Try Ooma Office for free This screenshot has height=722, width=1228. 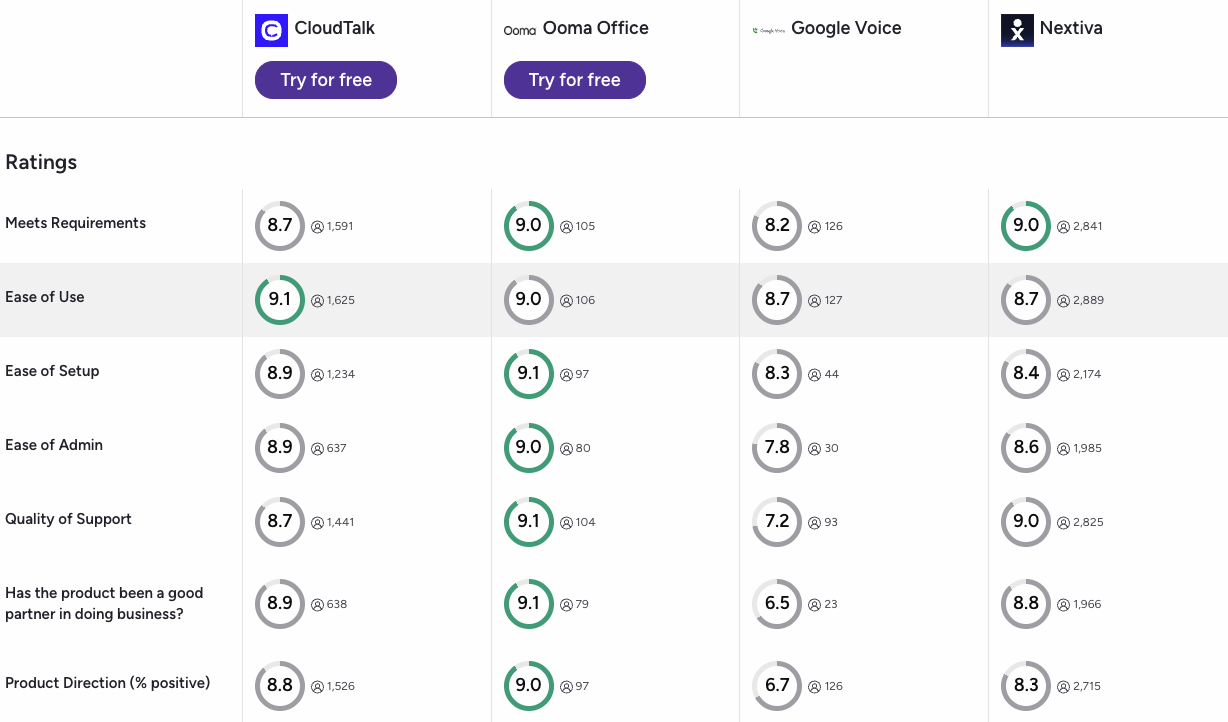tap(575, 80)
